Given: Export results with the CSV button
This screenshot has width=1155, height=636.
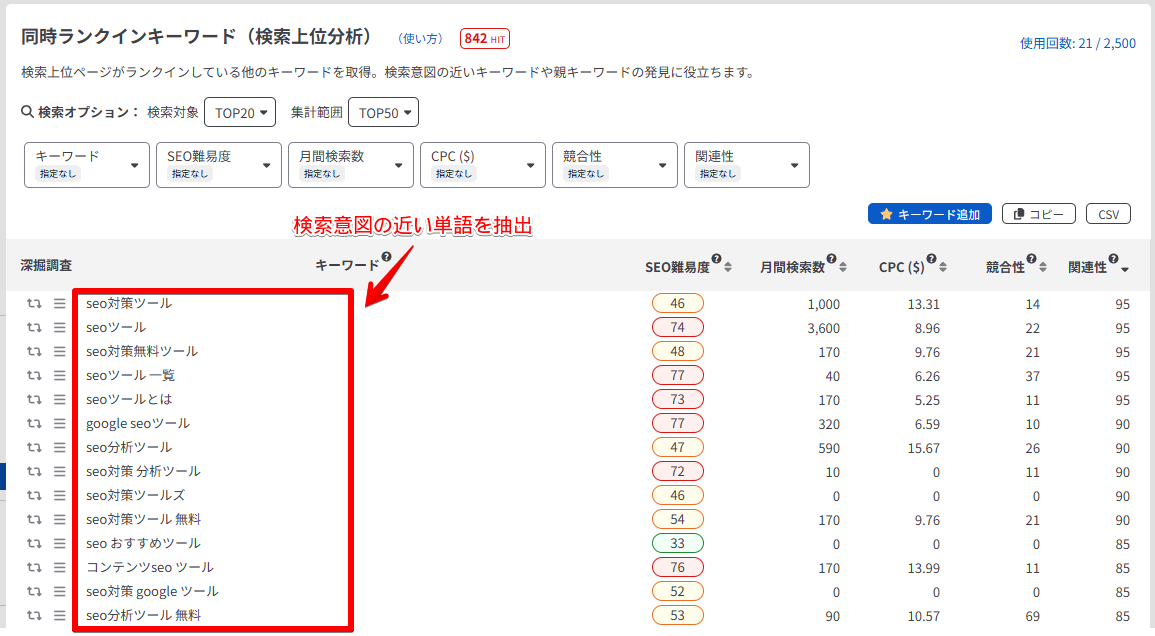Looking at the screenshot, I should (x=1108, y=214).
